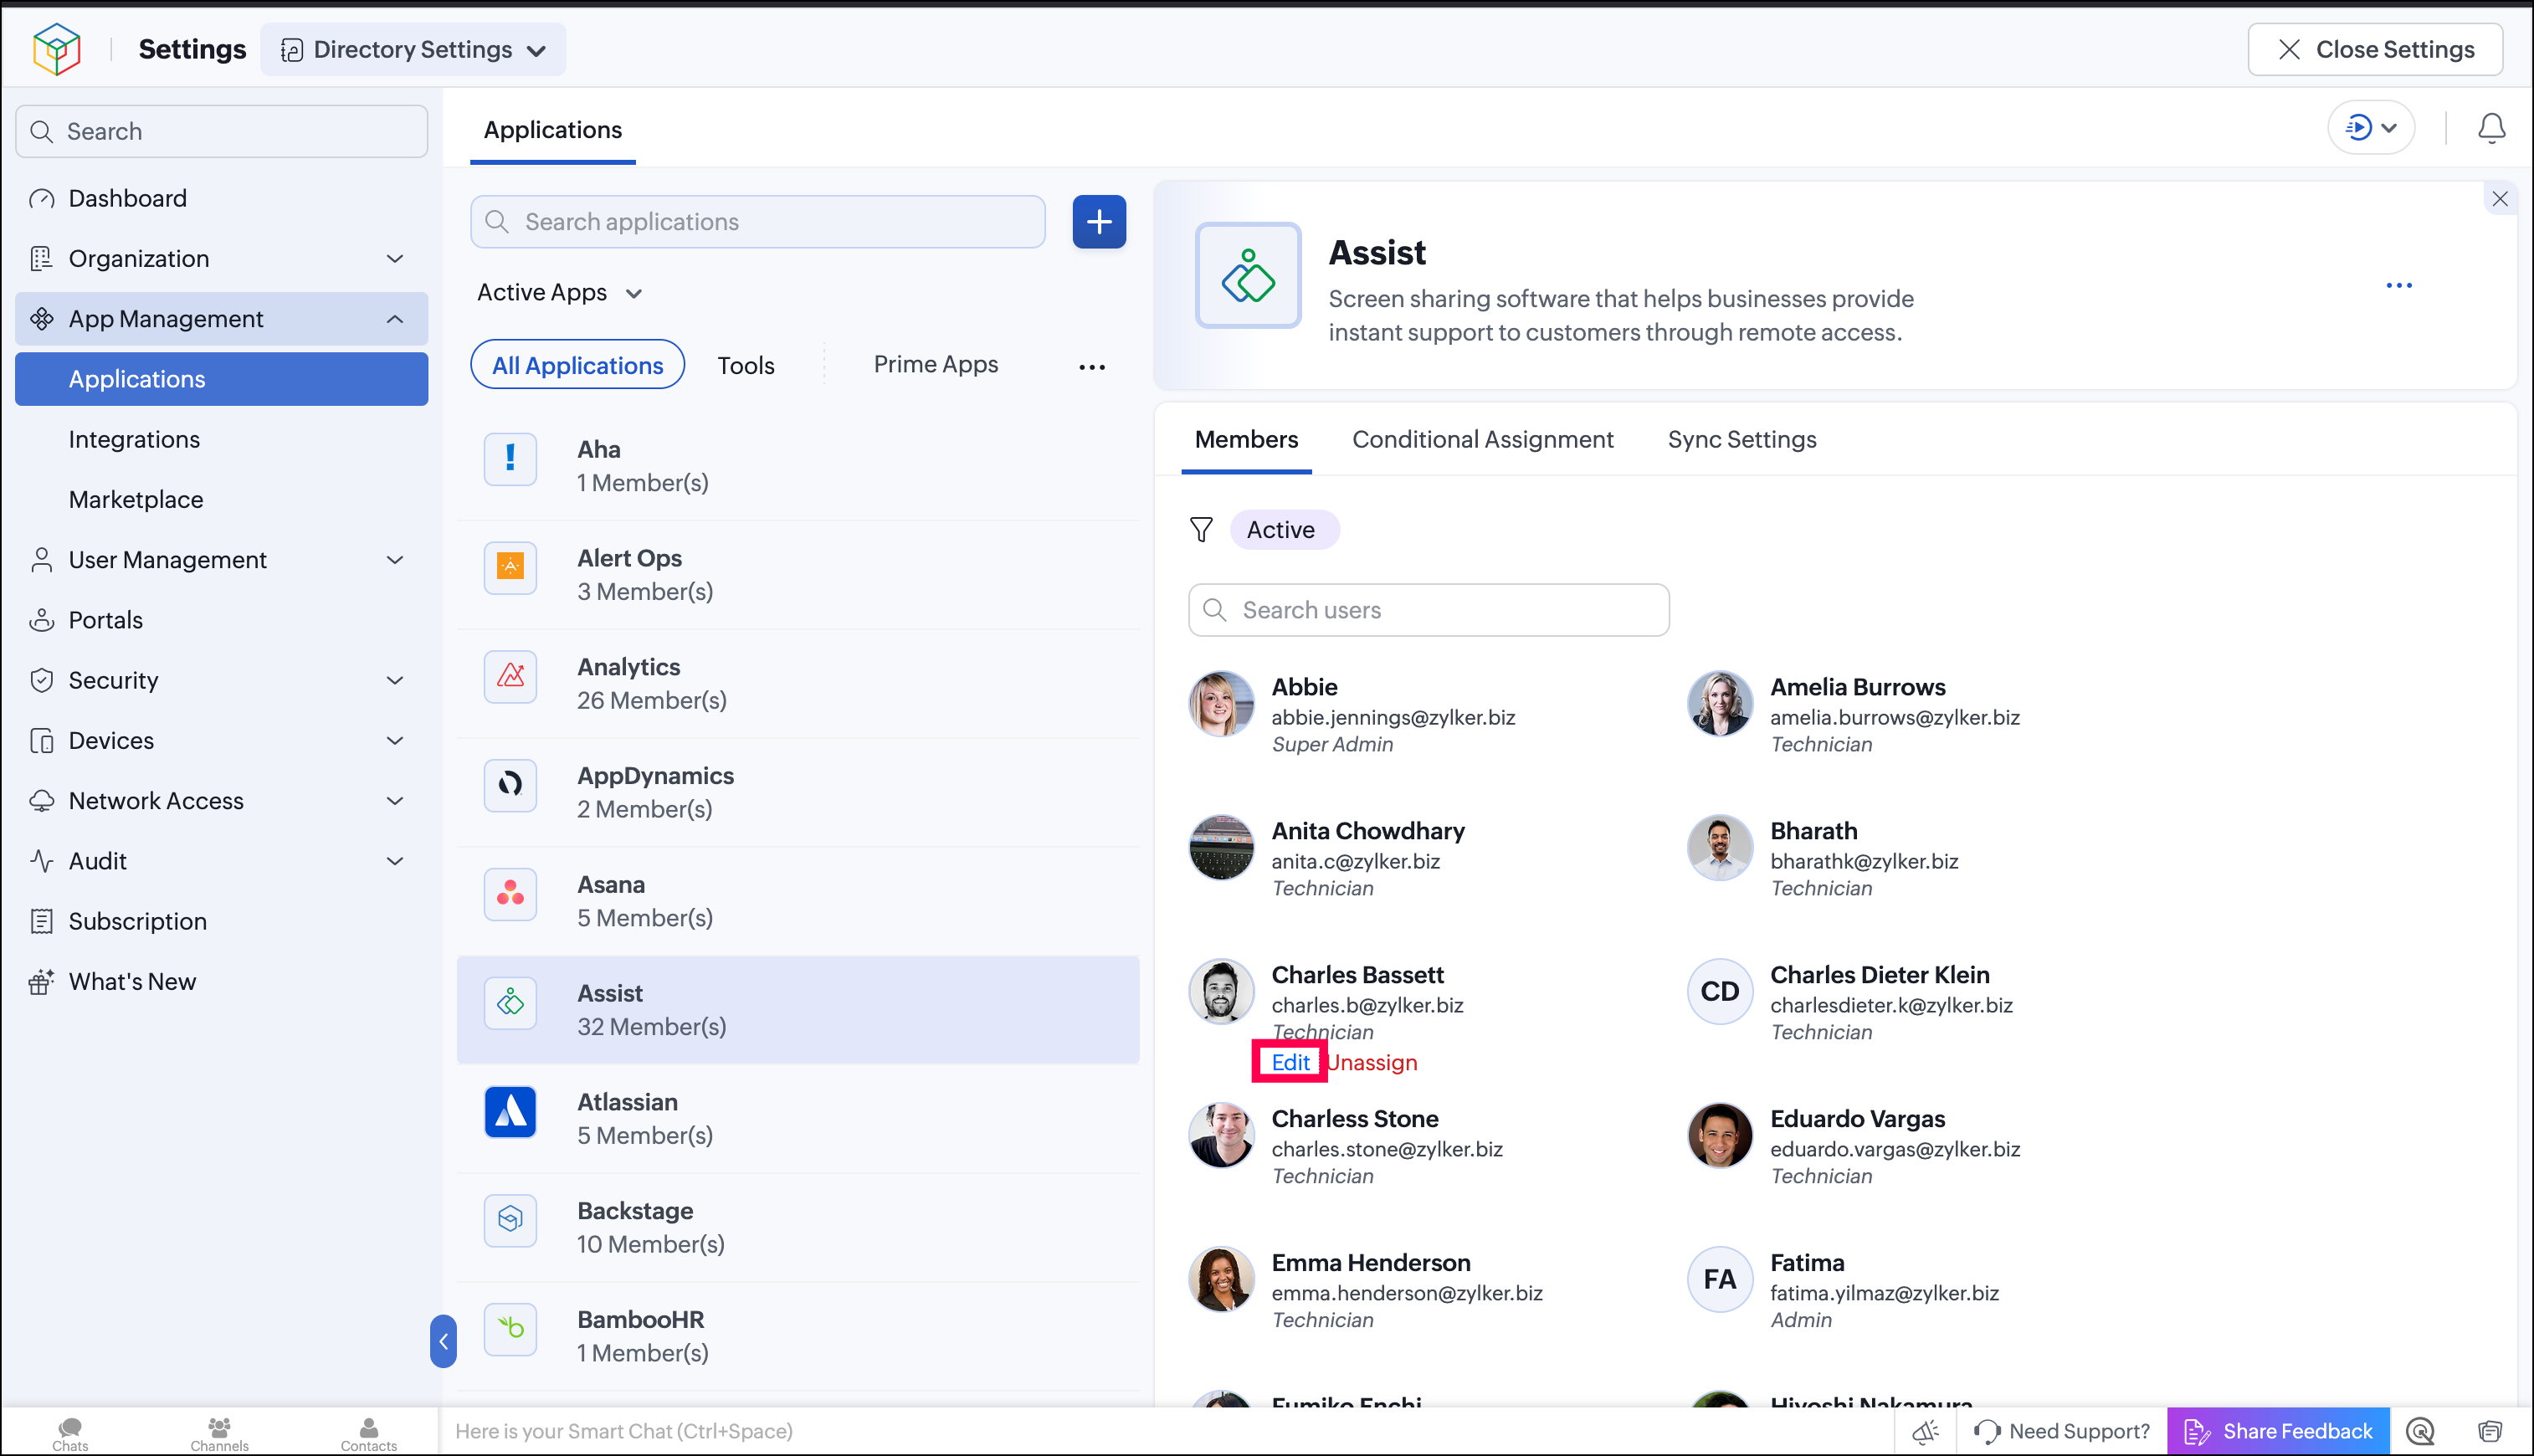This screenshot has width=2534, height=1456.
Task: Click the Smart Chat input bar
Action: [x=1165, y=1432]
